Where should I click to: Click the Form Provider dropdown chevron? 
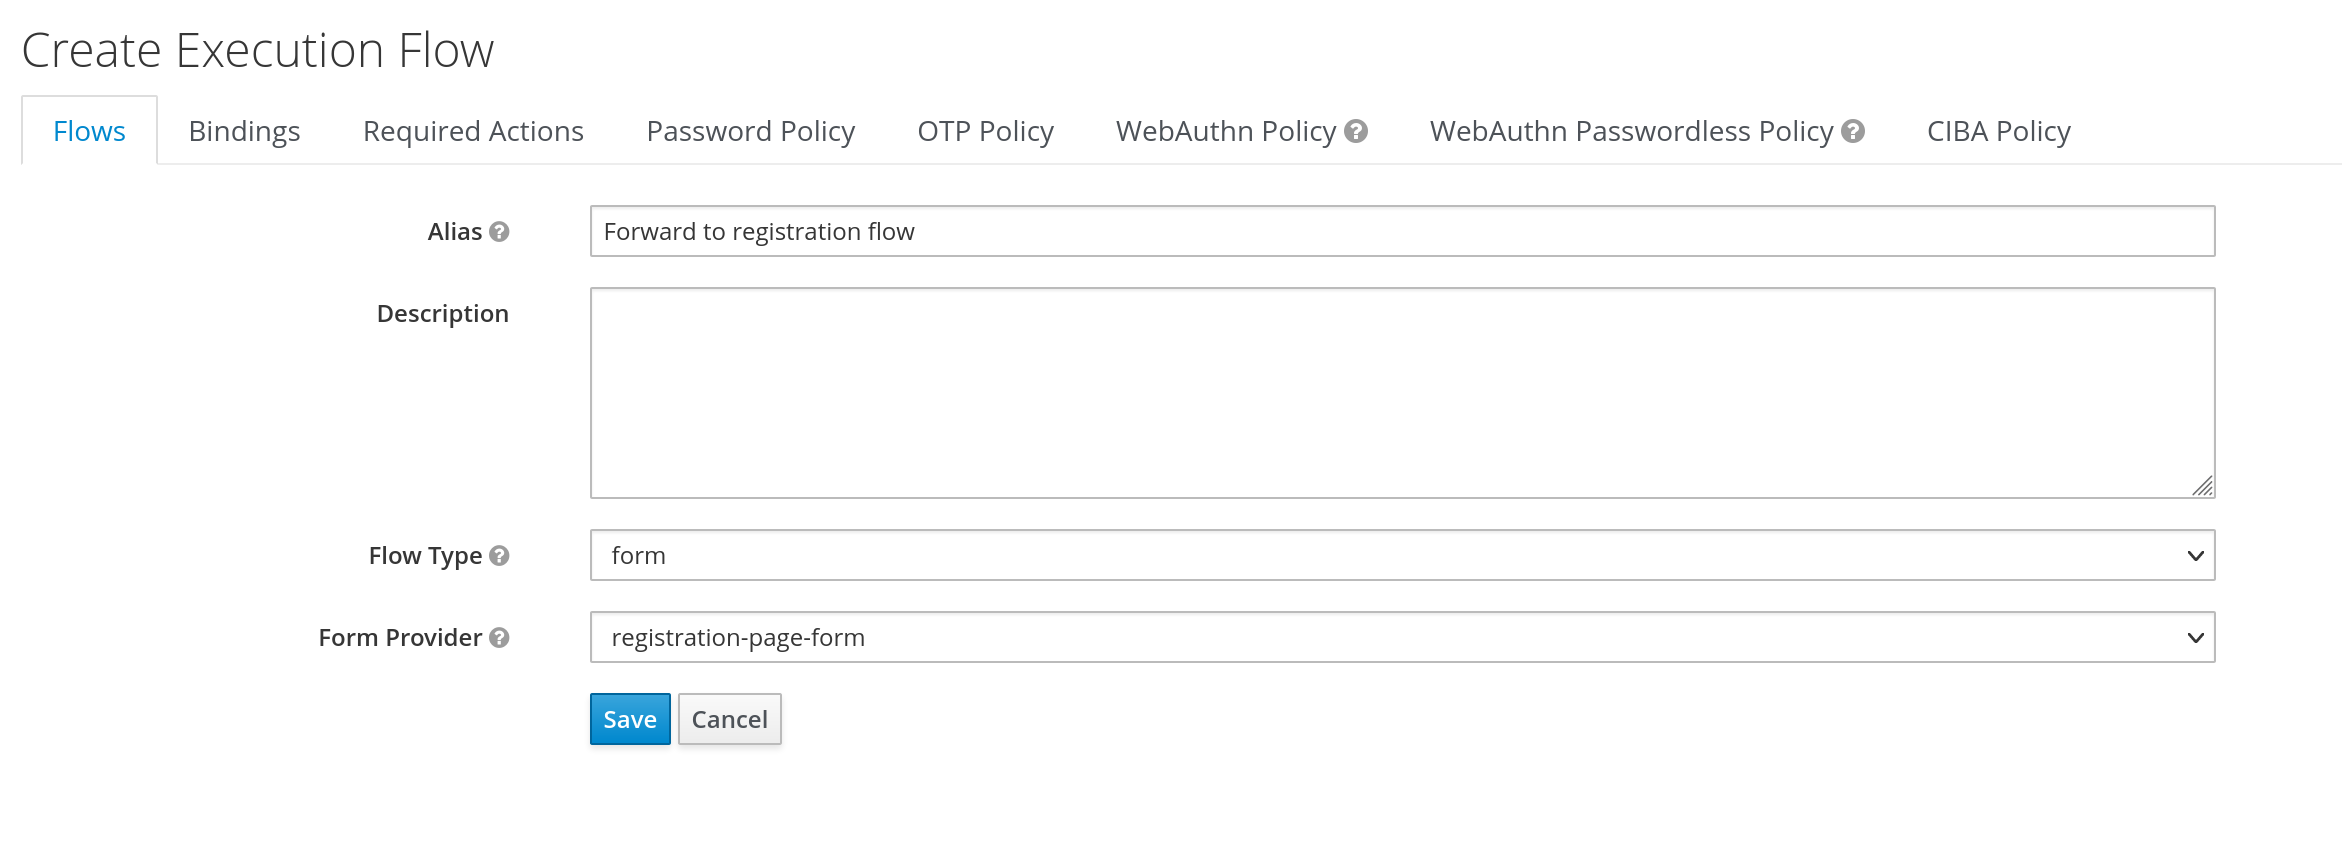click(2196, 637)
